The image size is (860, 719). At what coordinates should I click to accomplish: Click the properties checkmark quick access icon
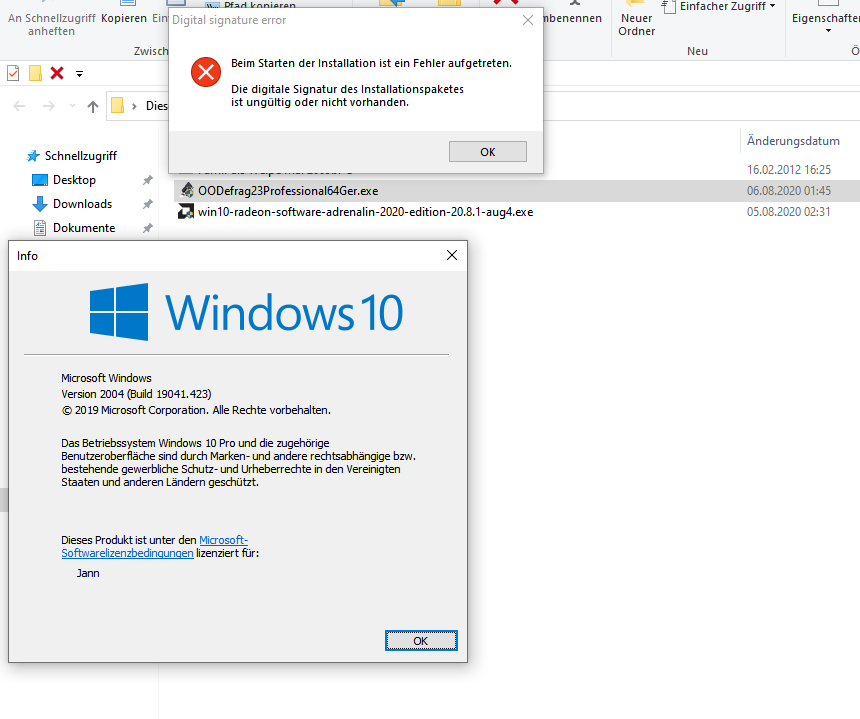13,73
